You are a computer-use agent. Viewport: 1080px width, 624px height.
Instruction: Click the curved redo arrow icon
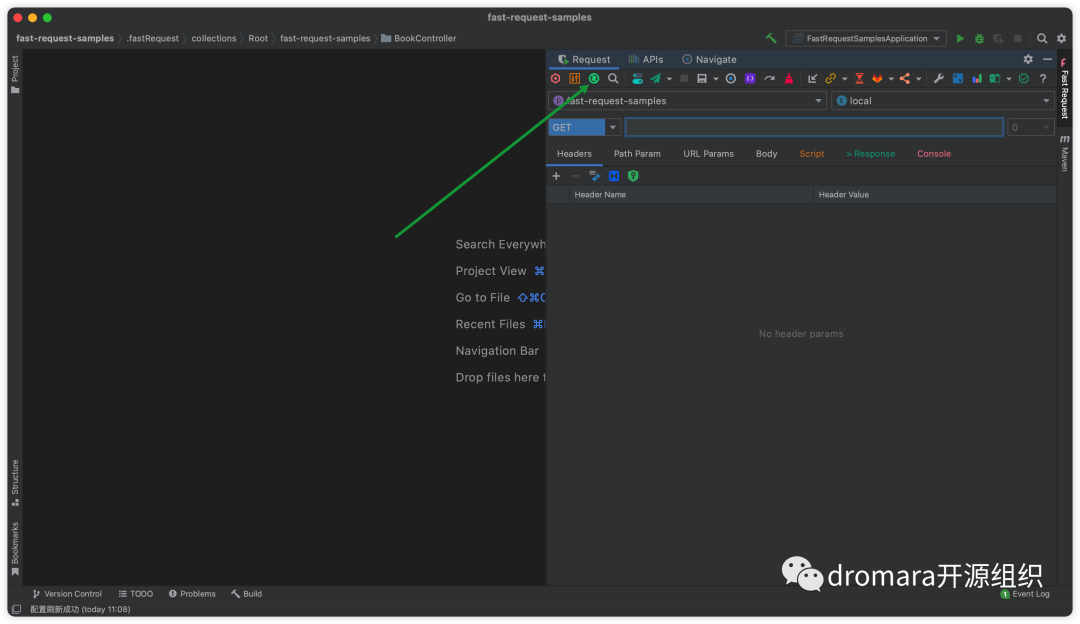pos(769,79)
